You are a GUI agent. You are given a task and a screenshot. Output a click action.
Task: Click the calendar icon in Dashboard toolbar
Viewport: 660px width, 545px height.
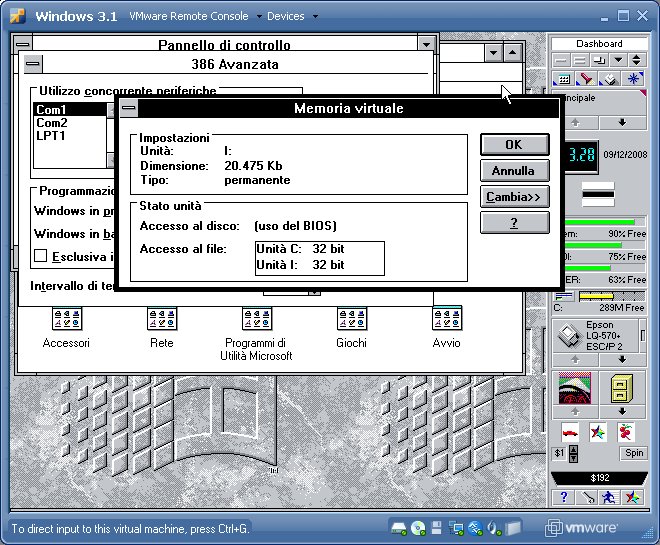[x=563, y=79]
